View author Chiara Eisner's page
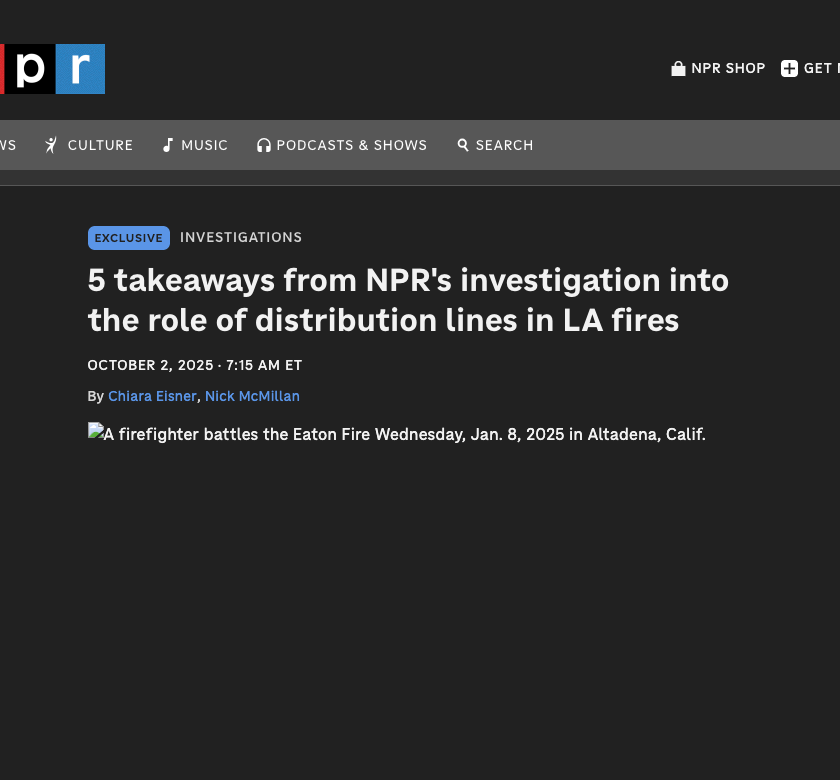840x780 pixels. pyautogui.click(x=152, y=396)
